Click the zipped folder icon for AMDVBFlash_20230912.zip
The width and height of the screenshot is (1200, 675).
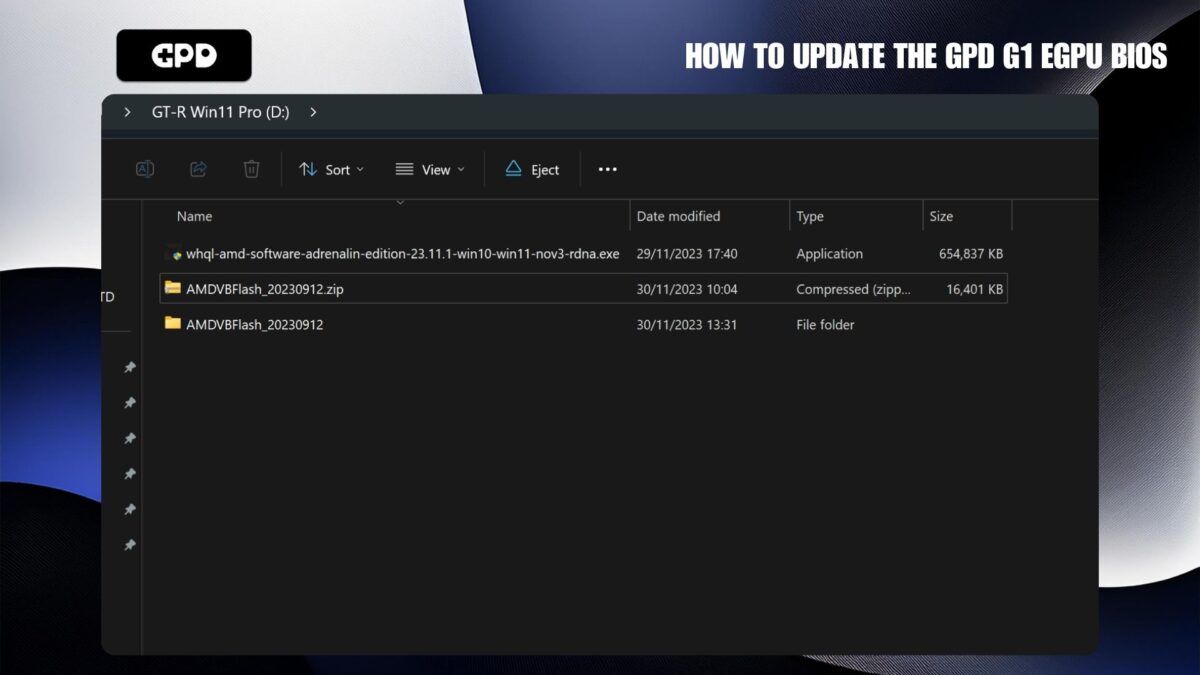point(173,289)
